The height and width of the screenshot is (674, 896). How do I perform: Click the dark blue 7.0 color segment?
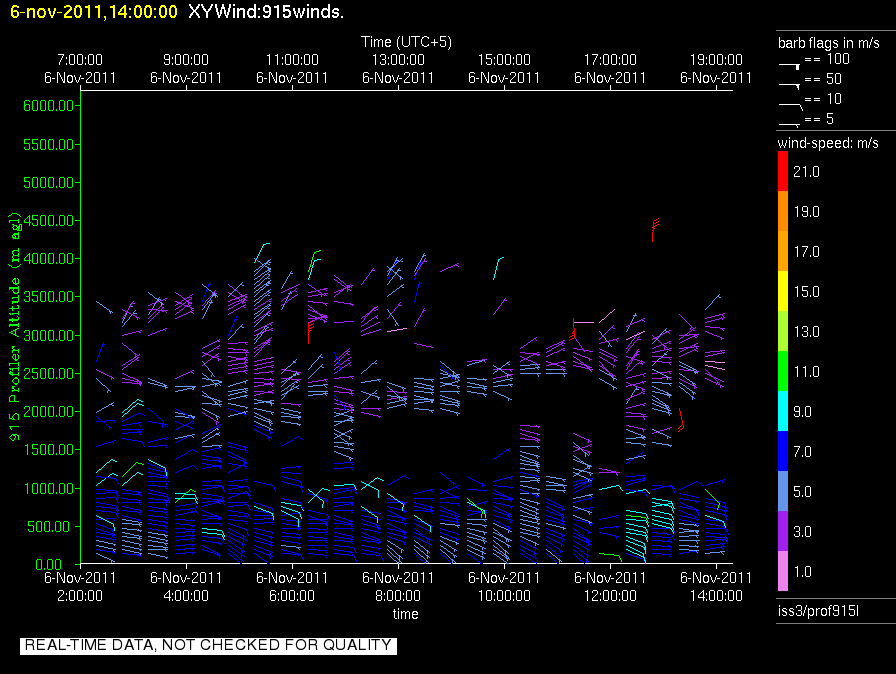pos(783,451)
